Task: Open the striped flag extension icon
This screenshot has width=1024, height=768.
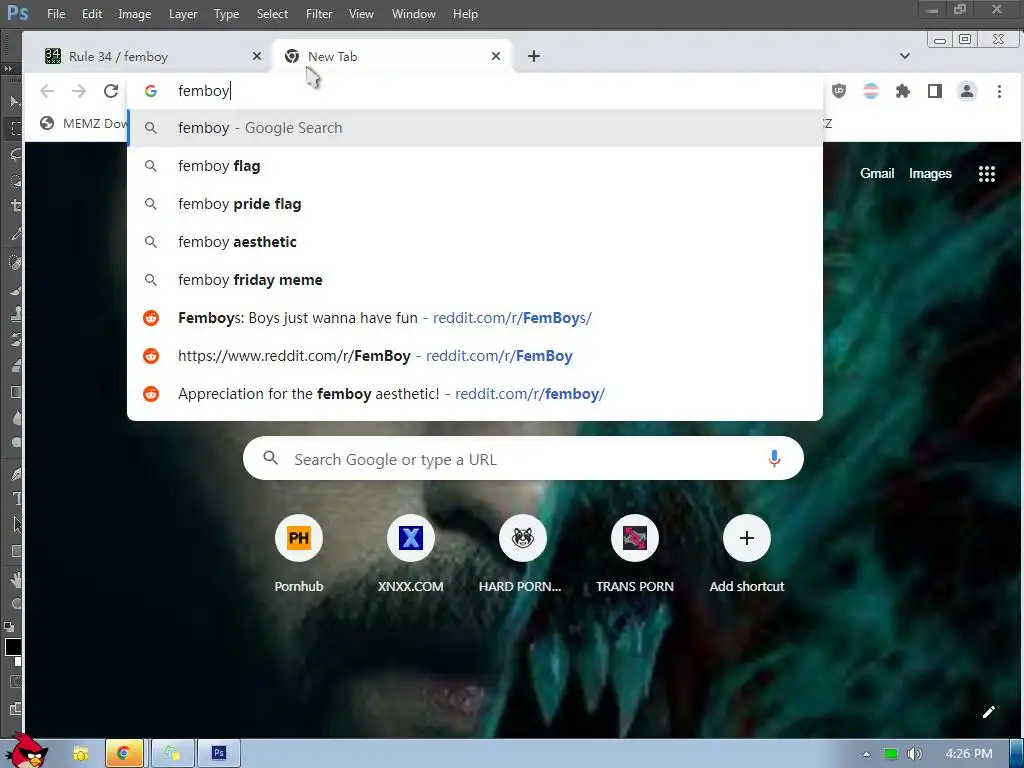Action: 871,91
